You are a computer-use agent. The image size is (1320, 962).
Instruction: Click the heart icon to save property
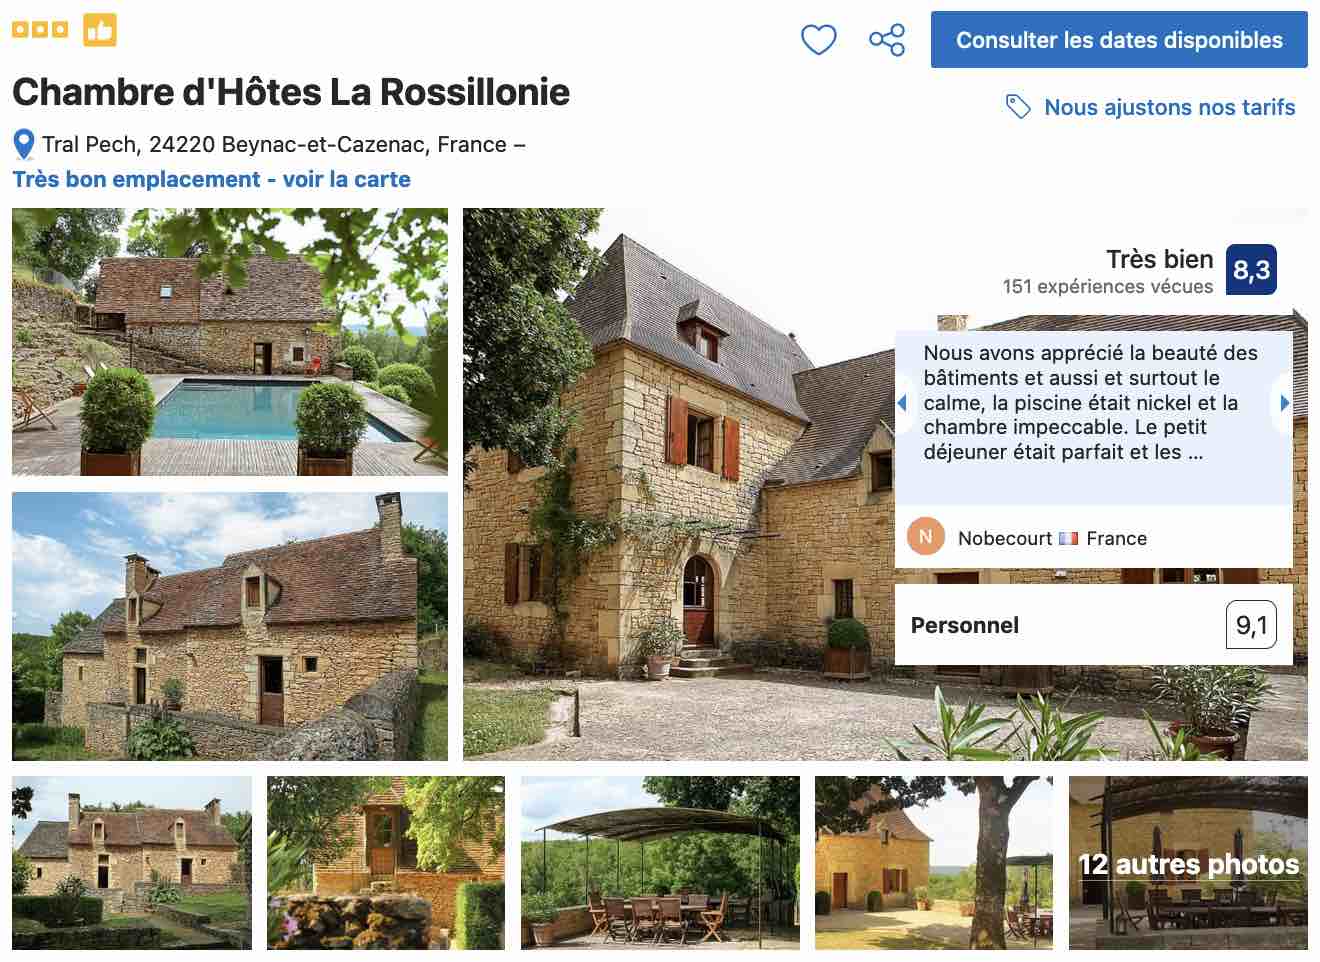[x=818, y=40]
